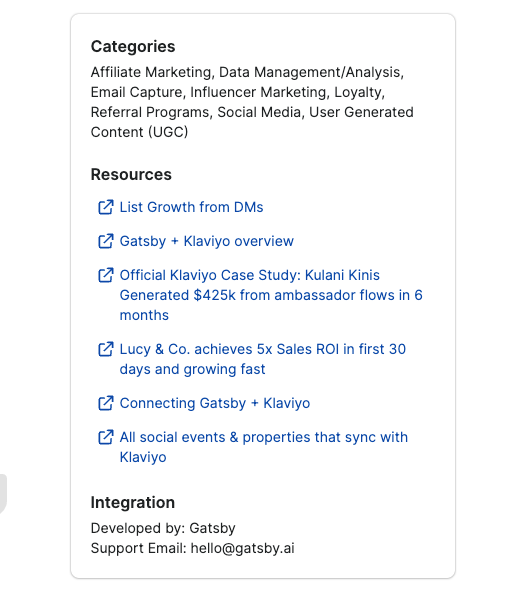532x595 pixels.
Task: Click external-link icon beside List Growth from DMs
Action: click(105, 207)
